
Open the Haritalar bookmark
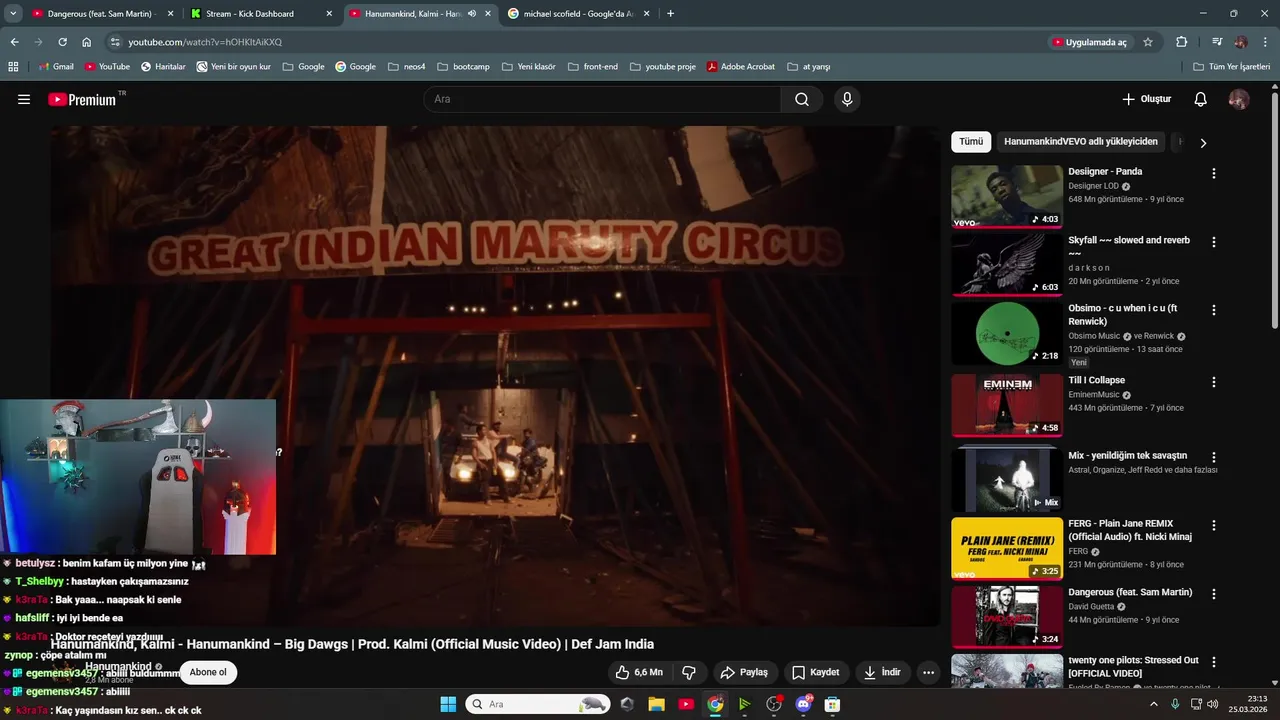[x=163, y=67]
